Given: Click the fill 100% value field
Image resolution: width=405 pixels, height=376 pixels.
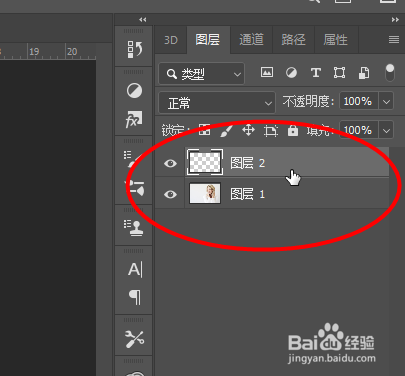Looking at the screenshot, I should [x=359, y=130].
